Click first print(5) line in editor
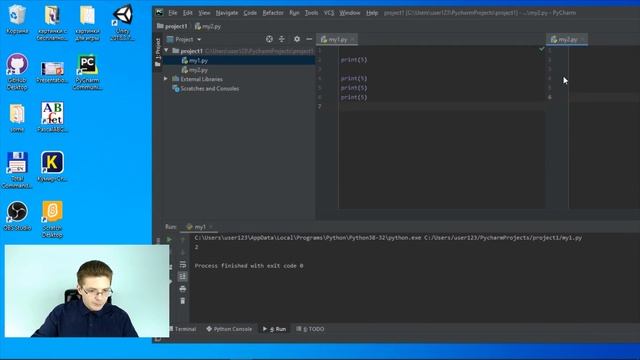Viewport: 640px width, 360px height. pos(354,60)
